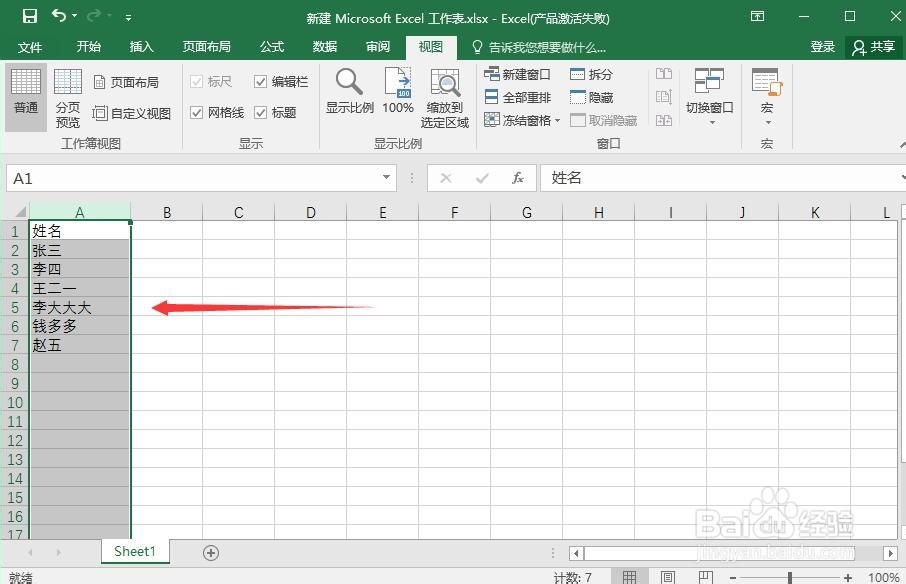
Task: Click cell containing 张三
Action: click(x=79, y=250)
